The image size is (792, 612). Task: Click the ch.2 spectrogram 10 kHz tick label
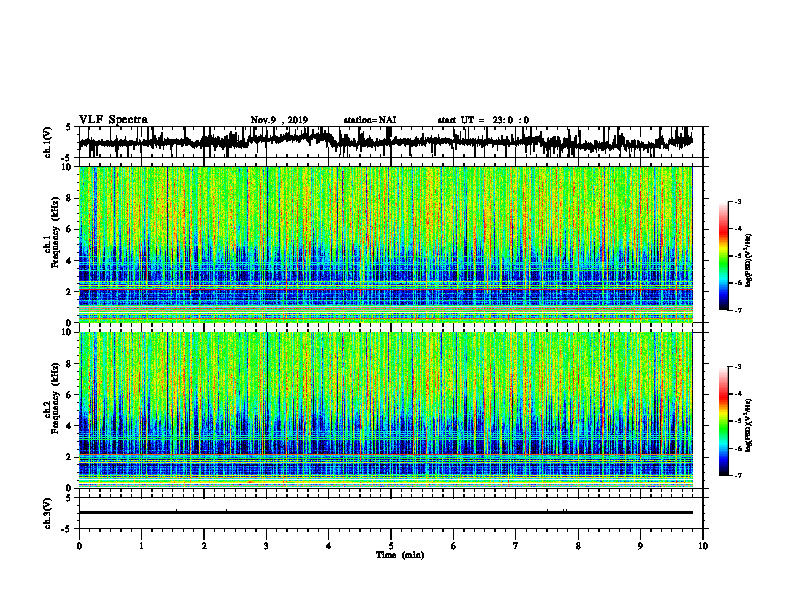(68, 332)
